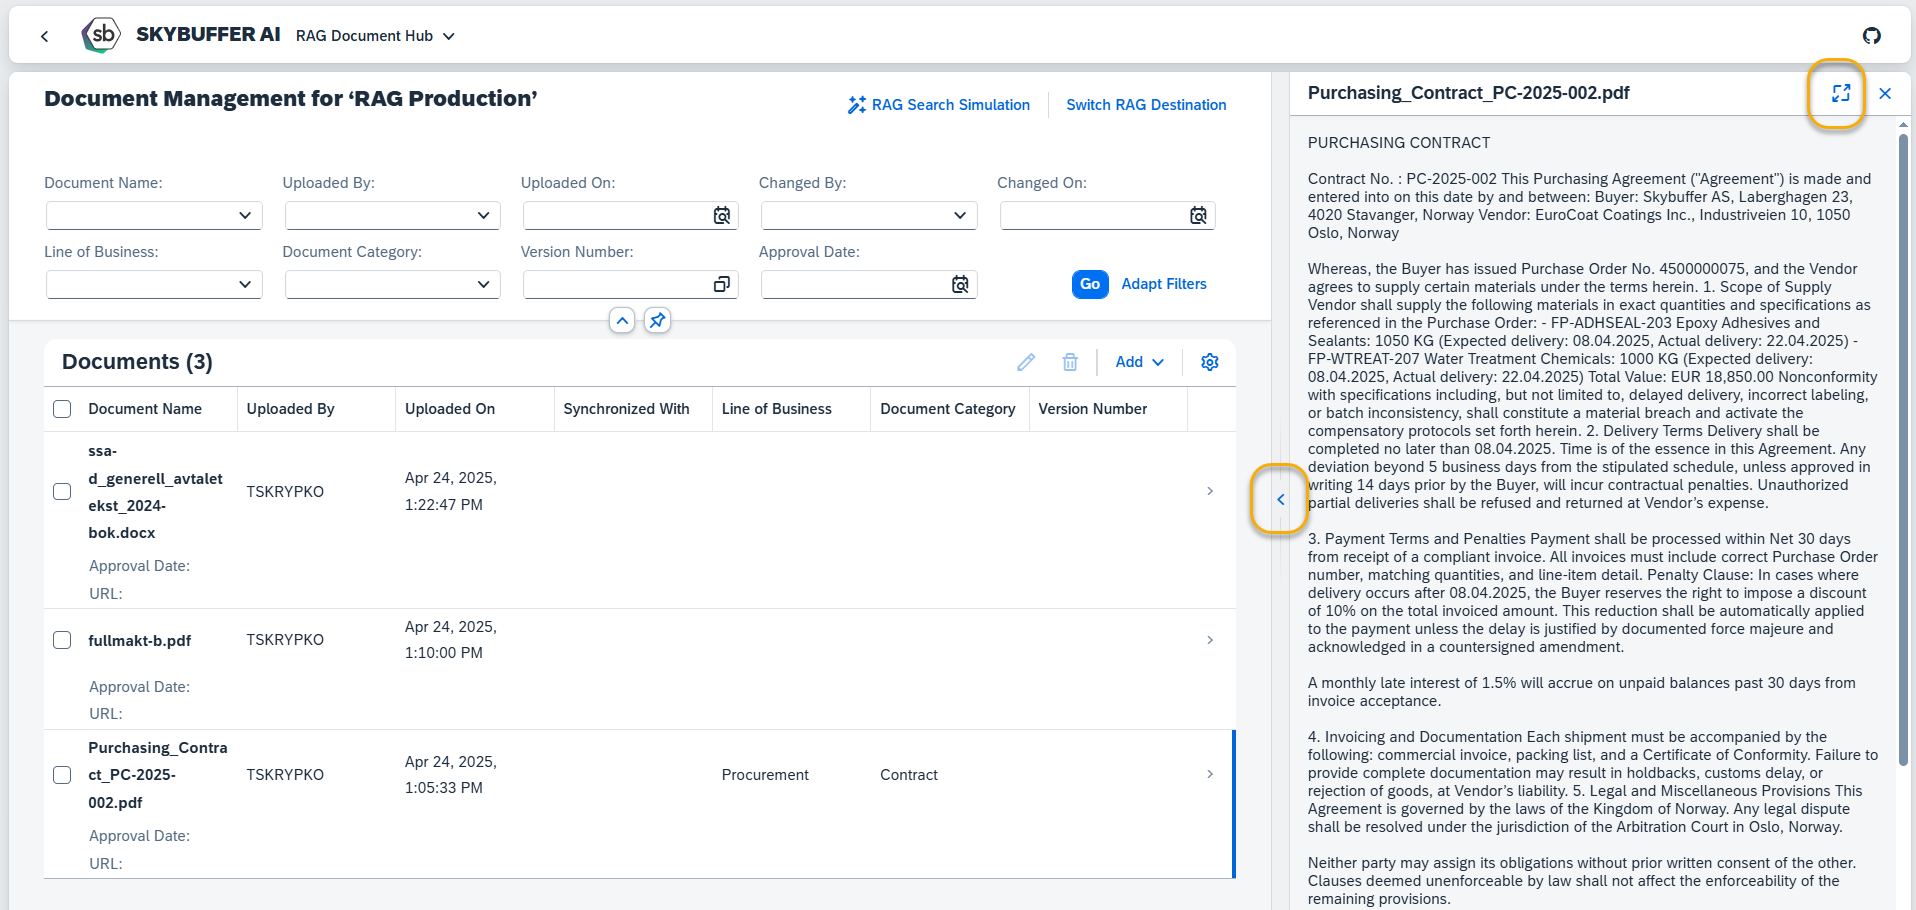The image size is (1916, 910).
Task: Open Version Number value help
Action: point(721,285)
